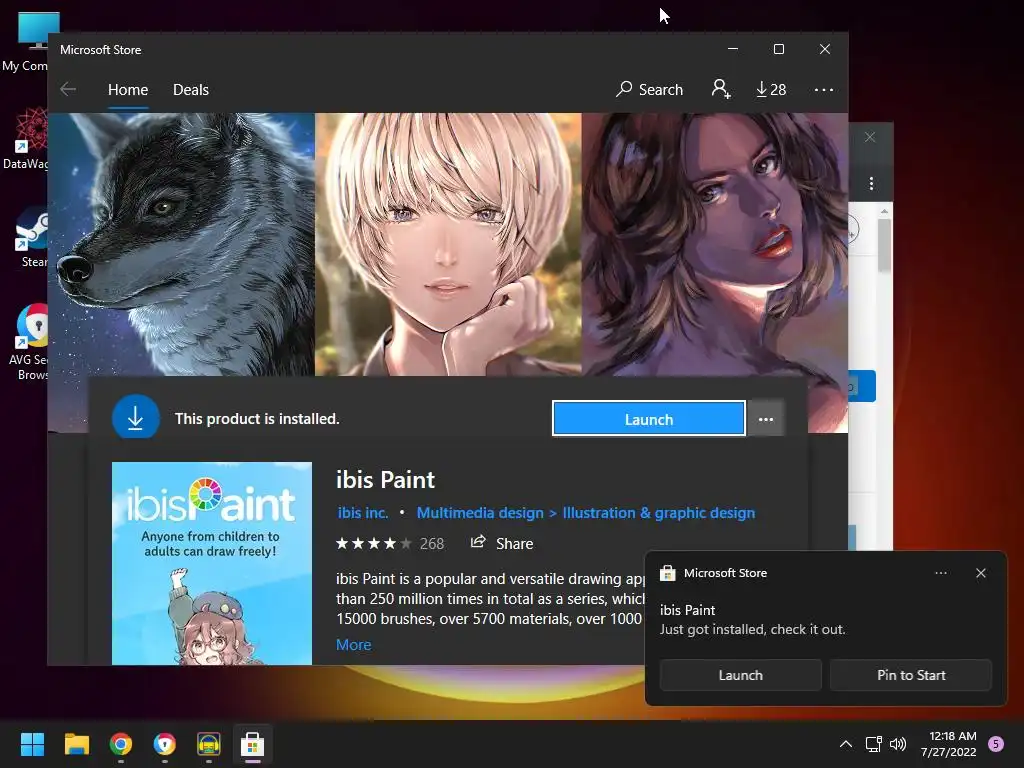This screenshot has height=768, width=1024.
Task: Open the headphones app on taskbar
Action: (209, 744)
